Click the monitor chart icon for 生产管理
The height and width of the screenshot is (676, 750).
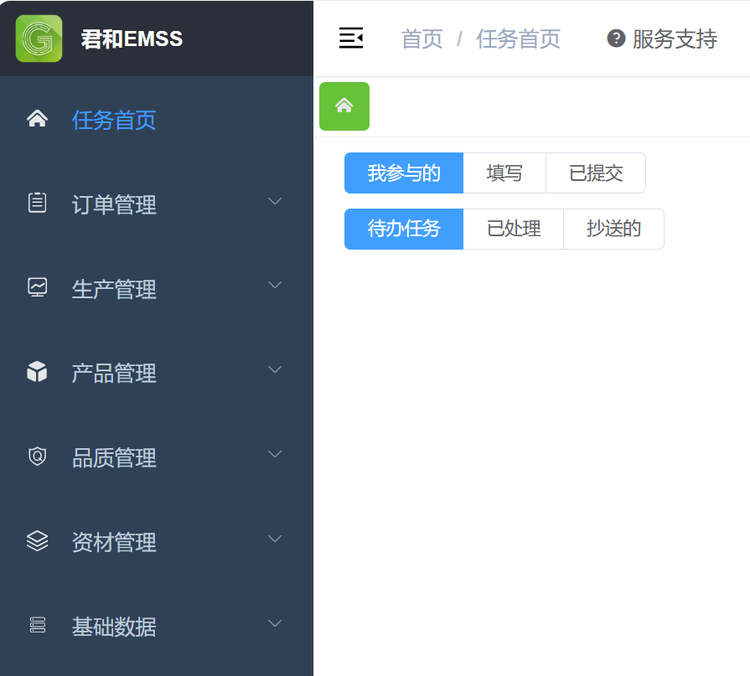37,288
